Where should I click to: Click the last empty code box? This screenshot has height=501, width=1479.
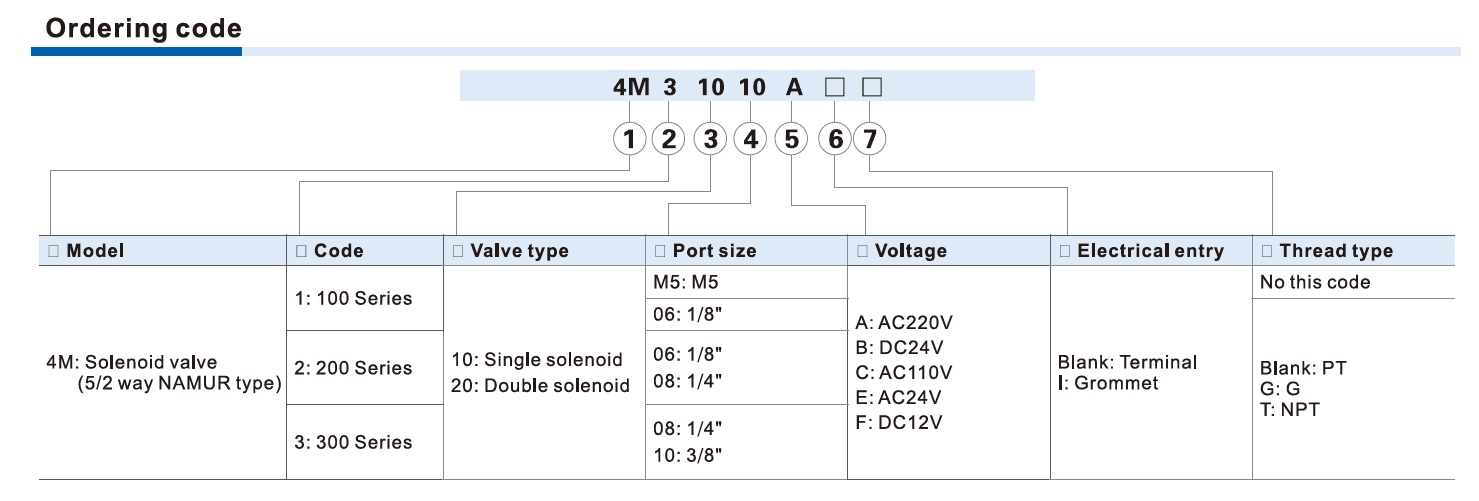tap(871, 88)
